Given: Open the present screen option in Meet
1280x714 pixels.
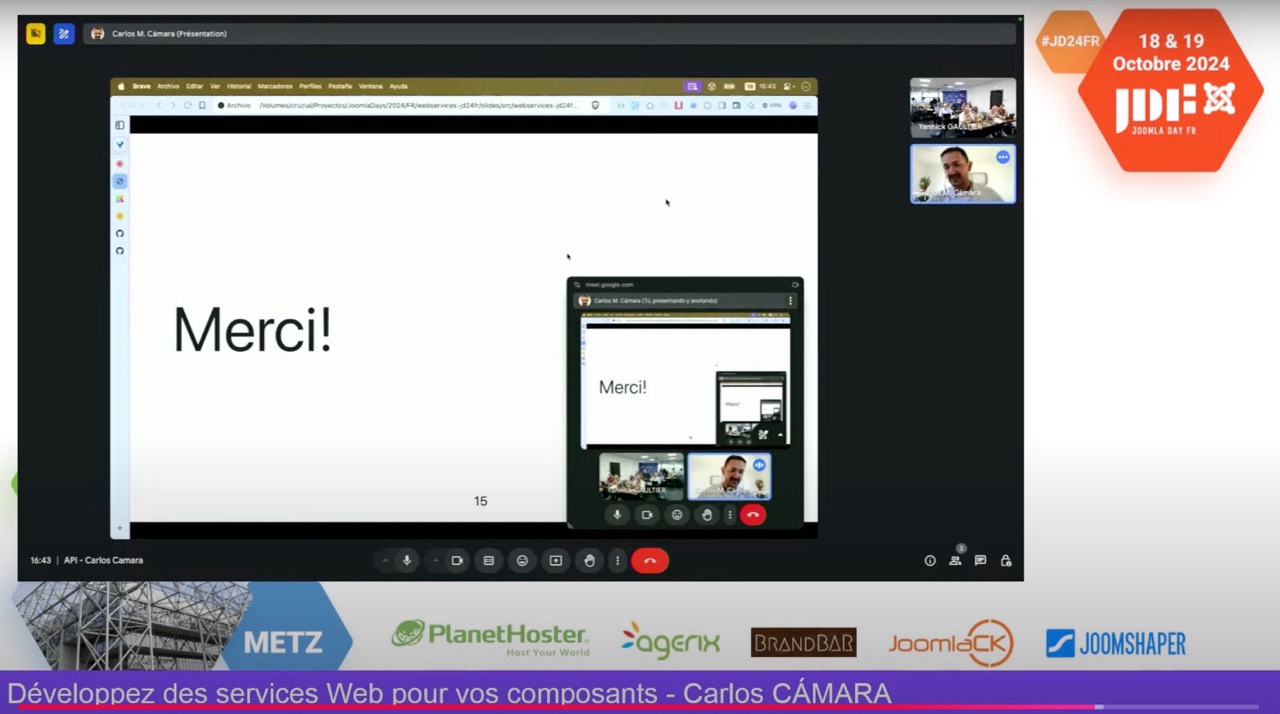Looking at the screenshot, I should [555, 560].
